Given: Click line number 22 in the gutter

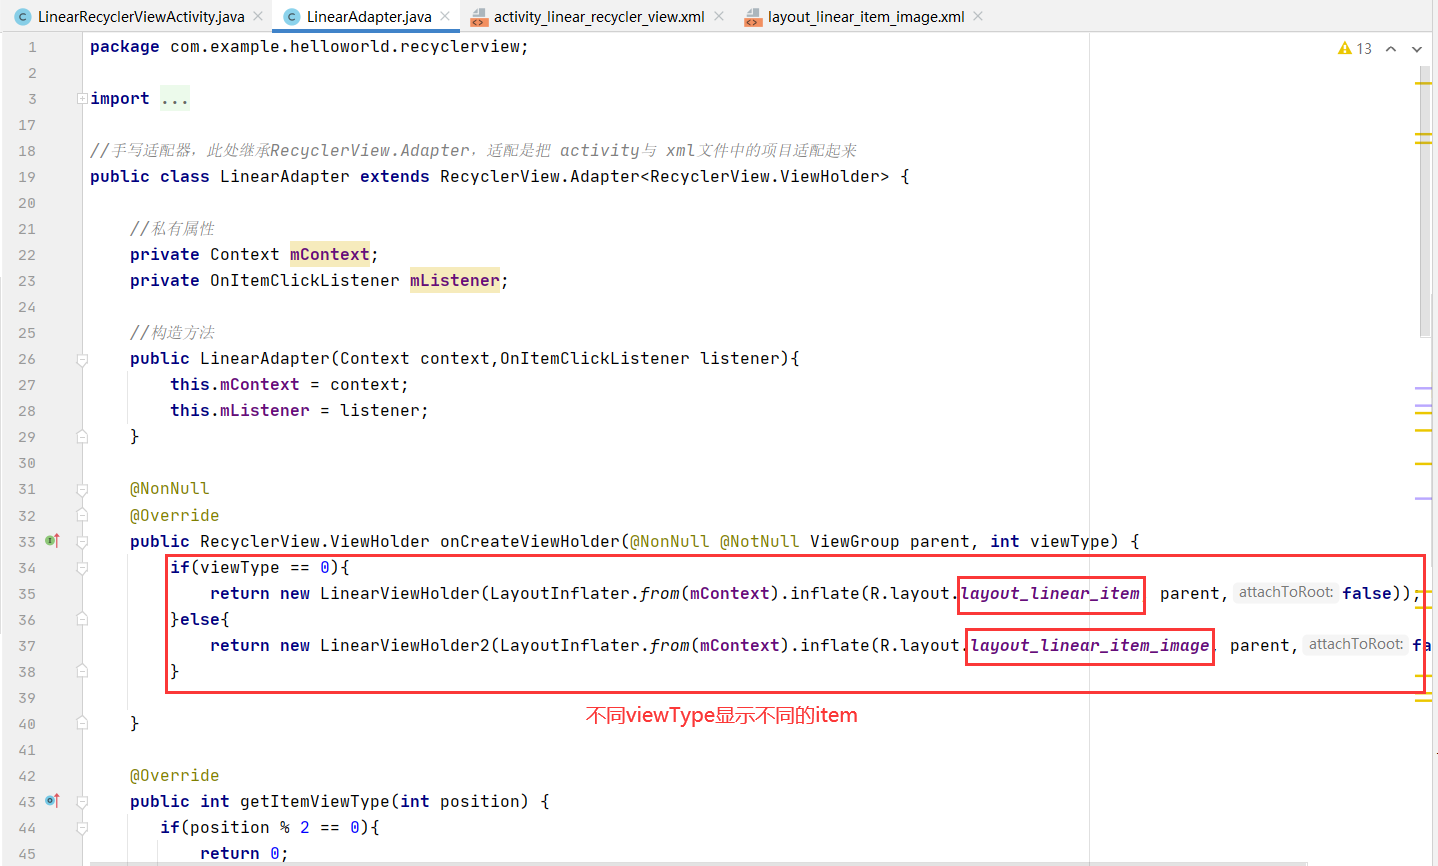Looking at the screenshot, I should 27,255.
